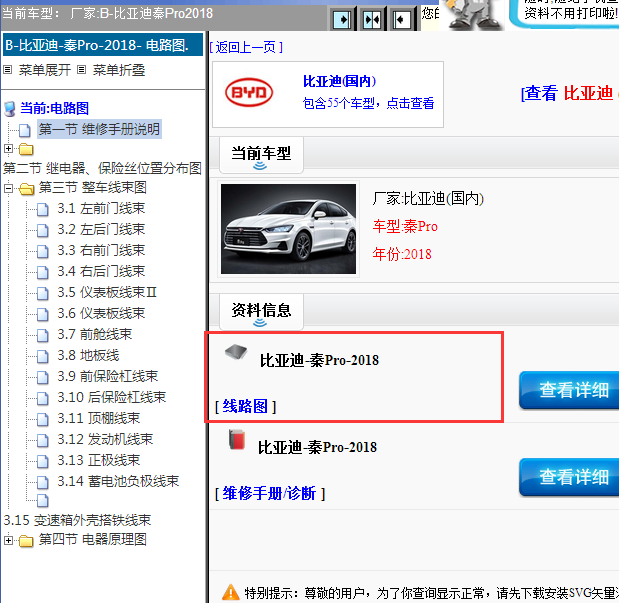Viewport: 619px width, 603px height.
Task: Open 3.14 蓄电池负极线束
Action: (x=118, y=481)
